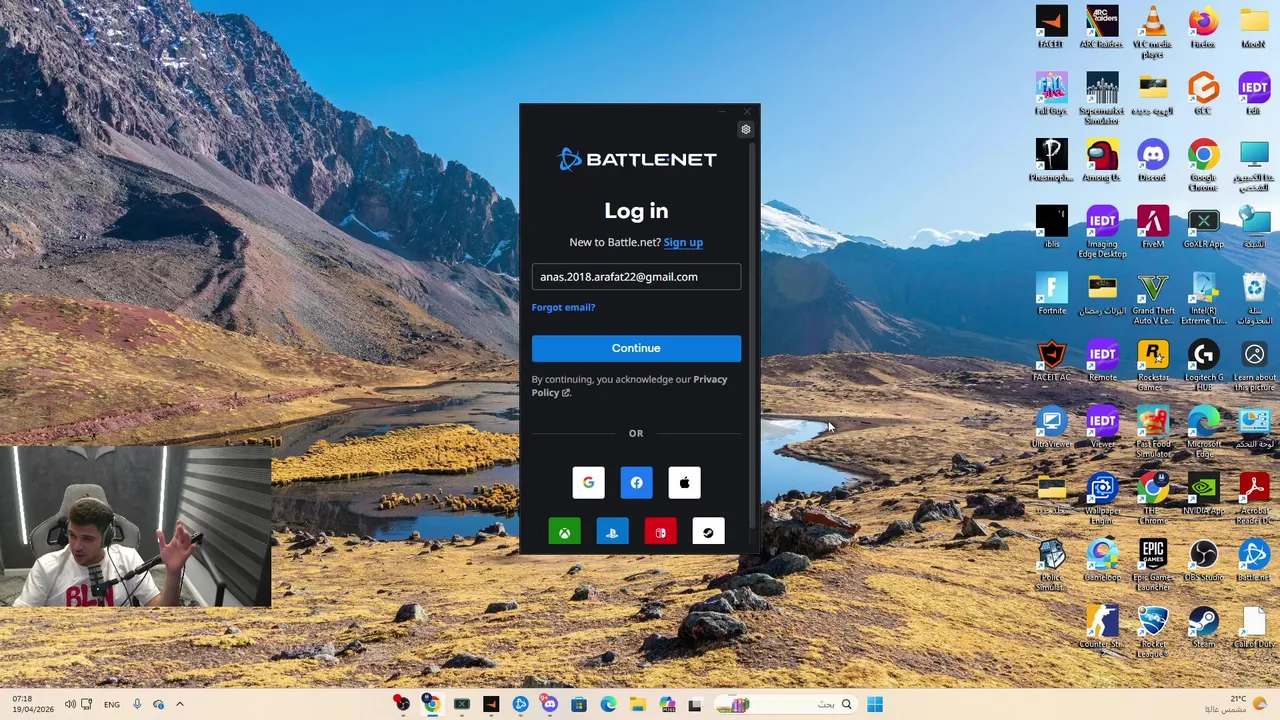Select the Fast Food Simulator shortcut
The height and width of the screenshot is (720, 1280).
pyautogui.click(x=1152, y=432)
